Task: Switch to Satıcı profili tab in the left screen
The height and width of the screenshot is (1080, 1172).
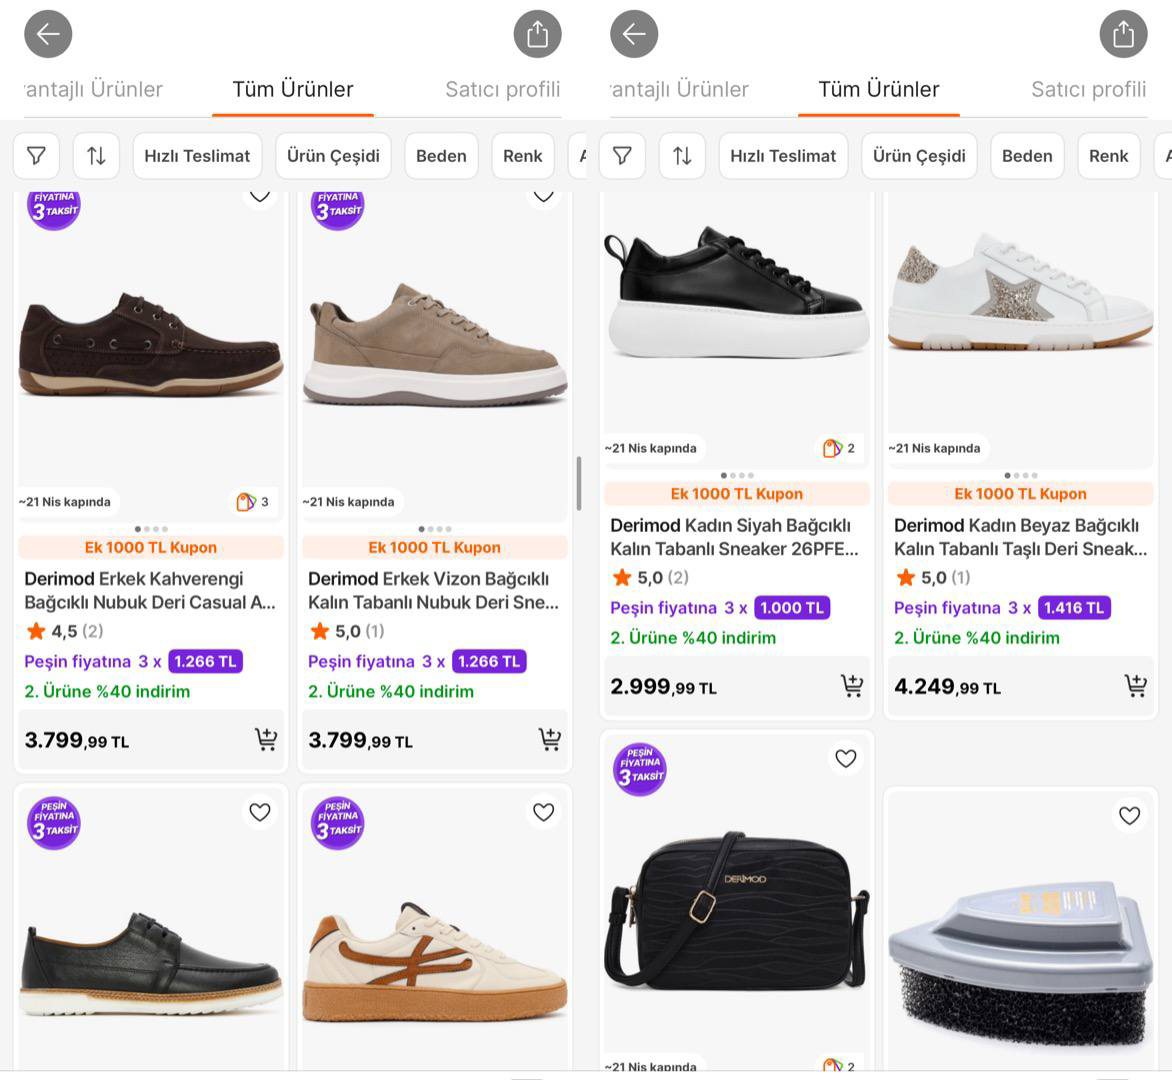Action: click(502, 89)
